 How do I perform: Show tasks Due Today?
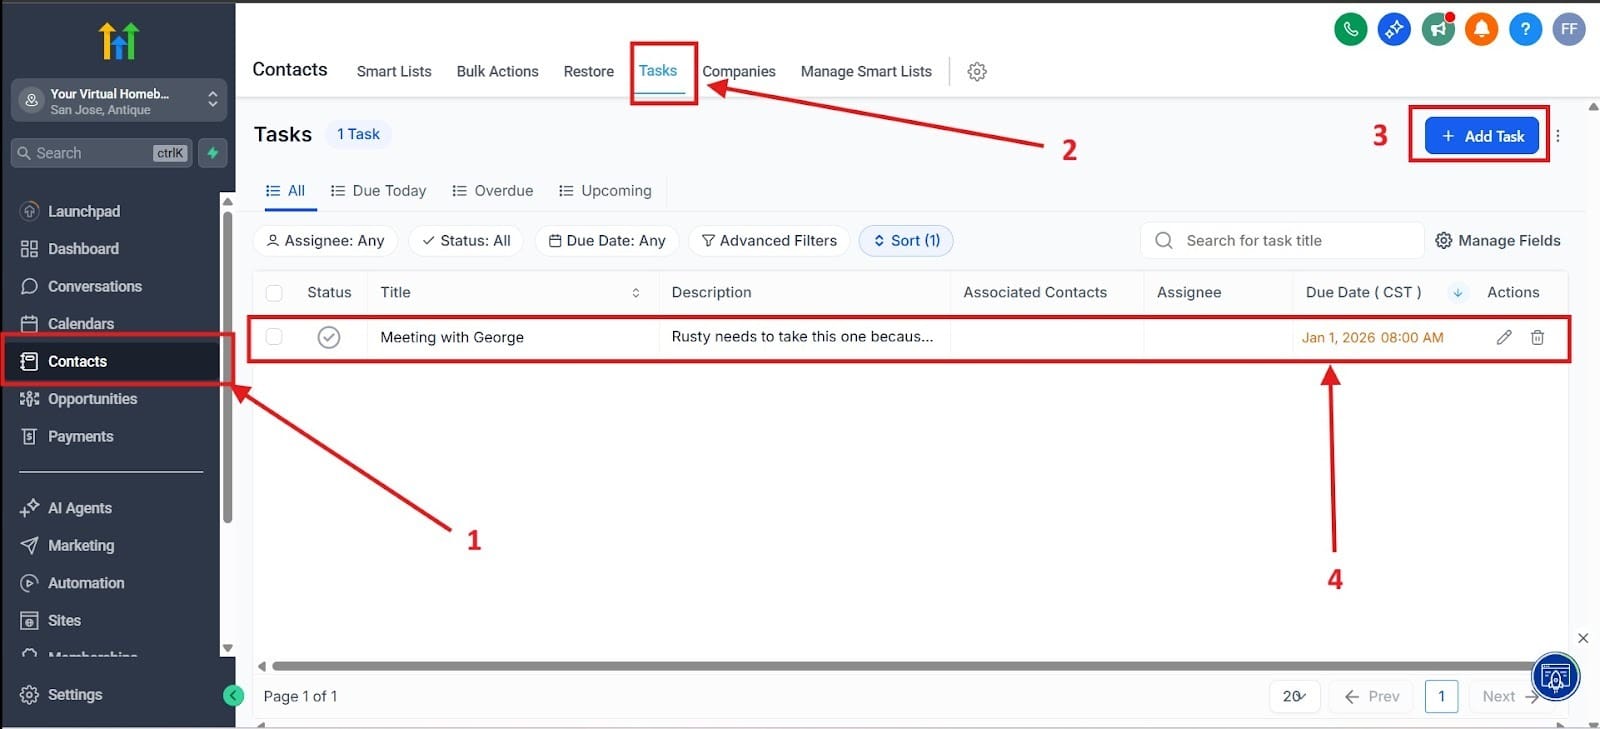point(378,191)
